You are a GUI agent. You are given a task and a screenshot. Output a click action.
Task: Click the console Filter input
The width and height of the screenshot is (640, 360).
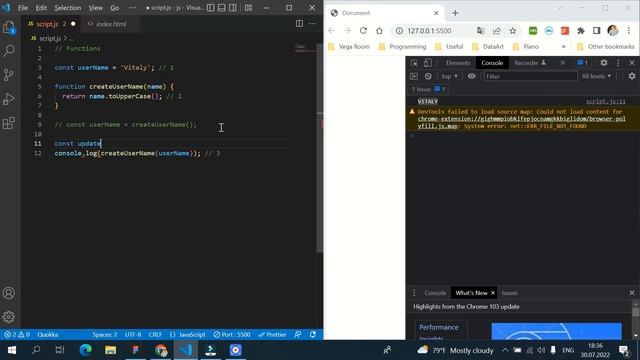tap(530, 76)
